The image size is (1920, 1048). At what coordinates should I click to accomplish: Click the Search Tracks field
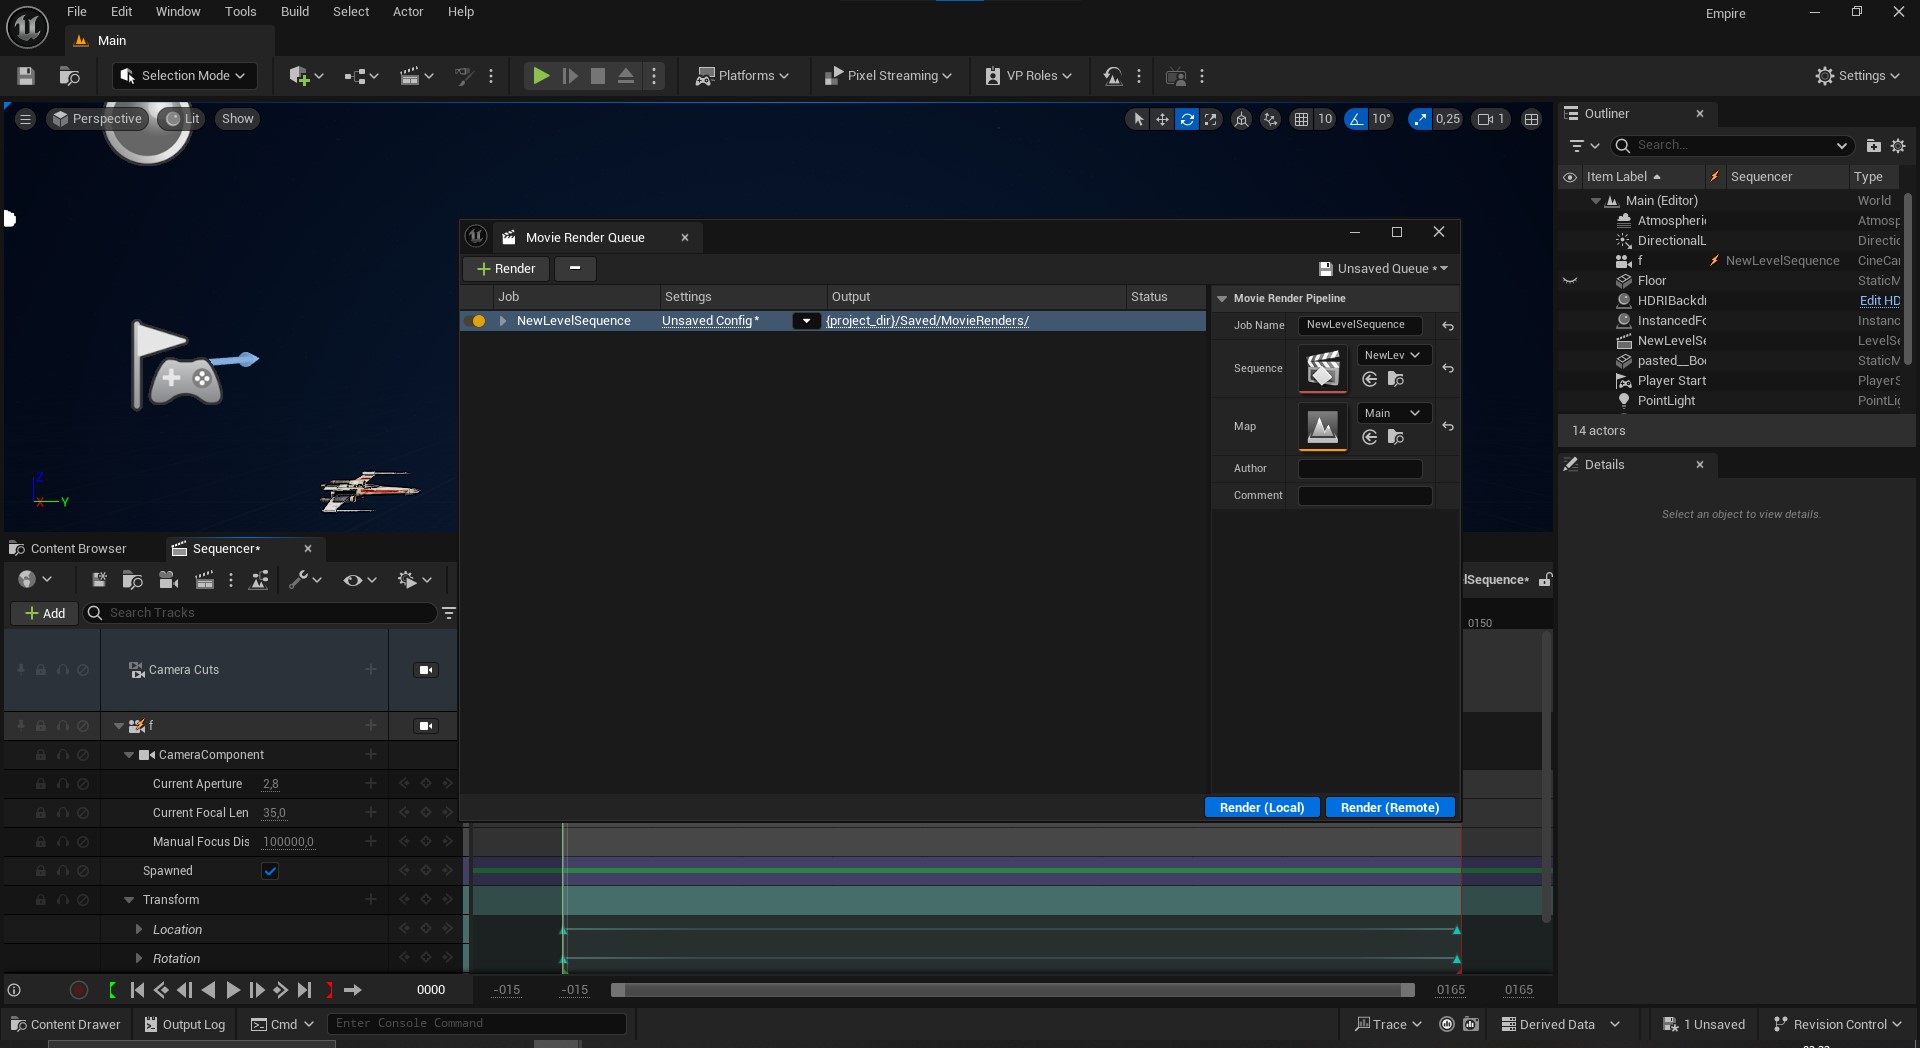click(260, 613)
